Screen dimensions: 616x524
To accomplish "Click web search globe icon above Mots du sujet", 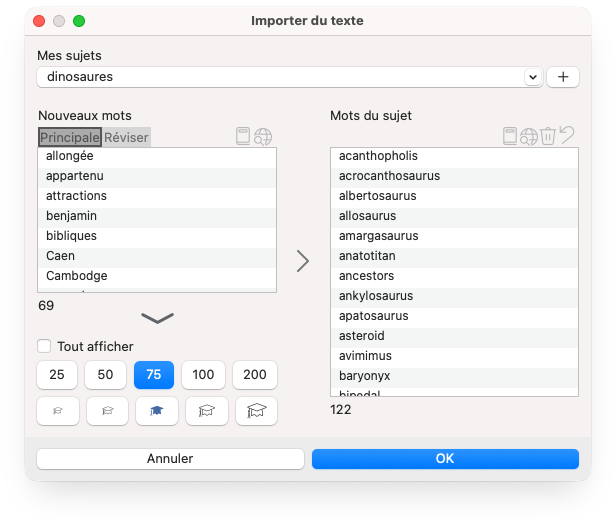I will click(x=529, y=136).
